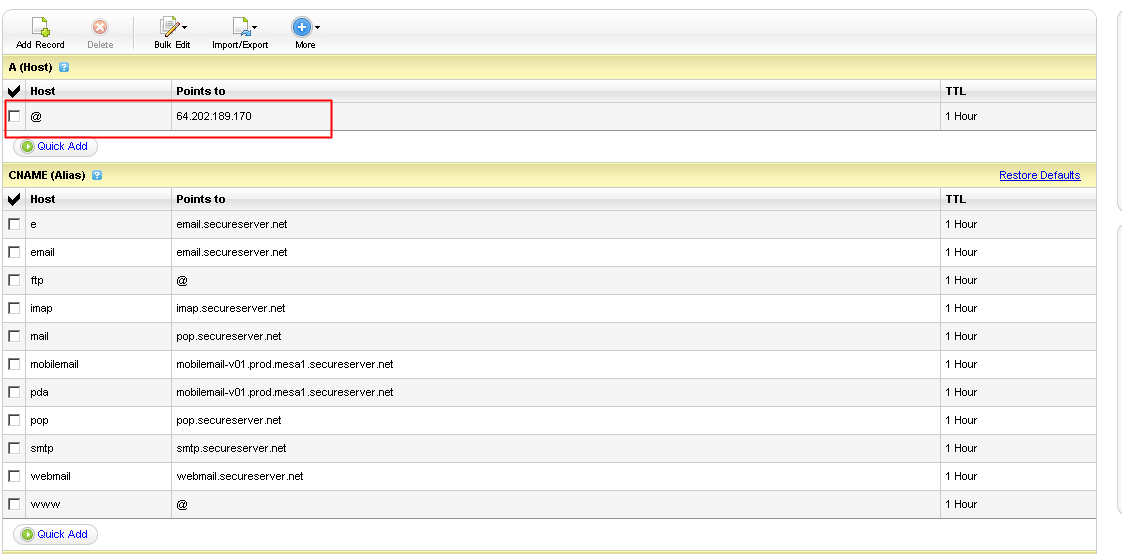Check the www CNAME record checkbox
Screen dimensions: 1122x558
point(14,504)
